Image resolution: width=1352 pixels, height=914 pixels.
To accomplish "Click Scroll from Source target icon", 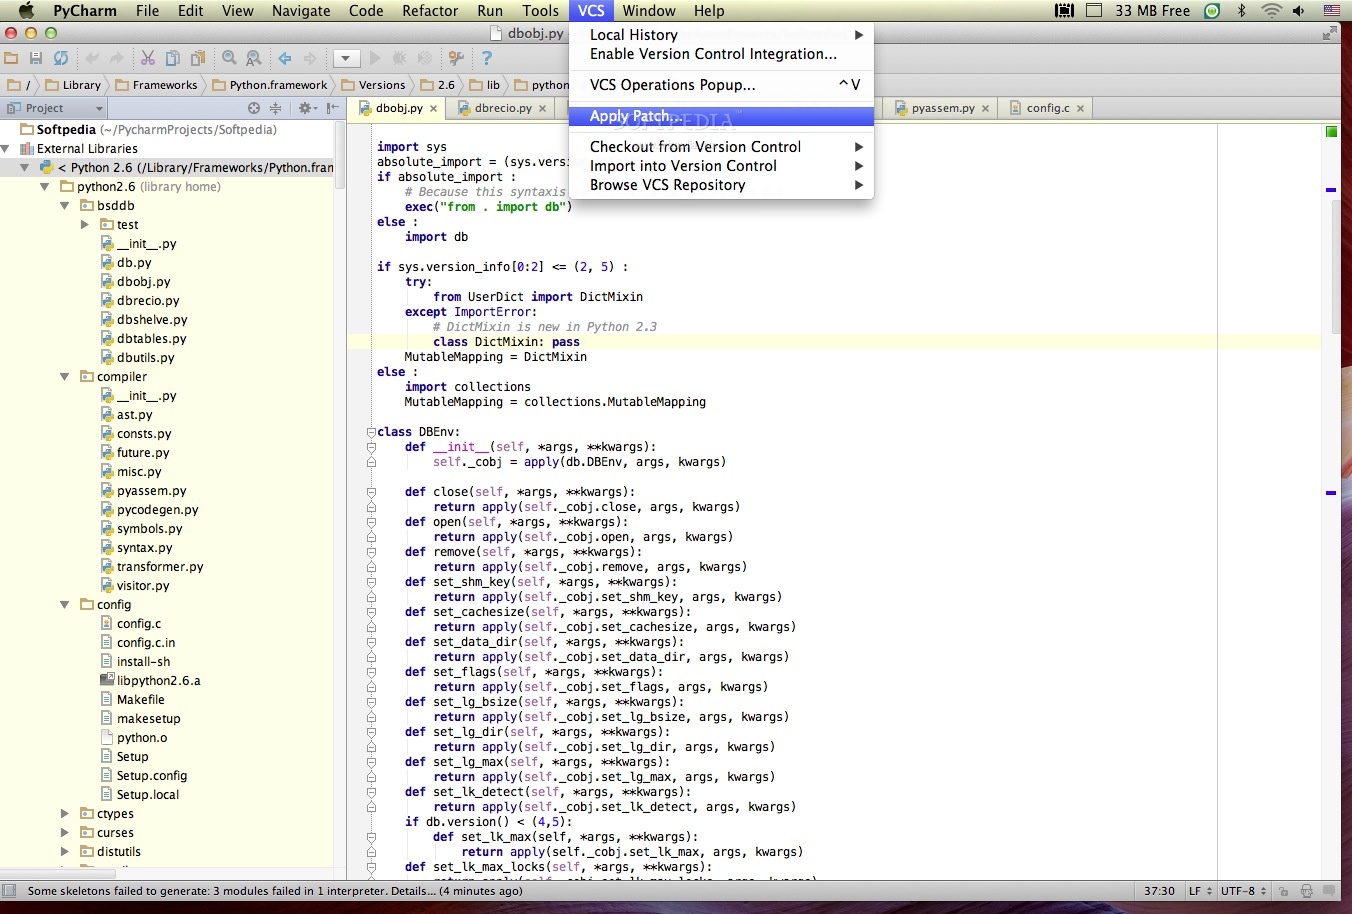I will 254,108.
